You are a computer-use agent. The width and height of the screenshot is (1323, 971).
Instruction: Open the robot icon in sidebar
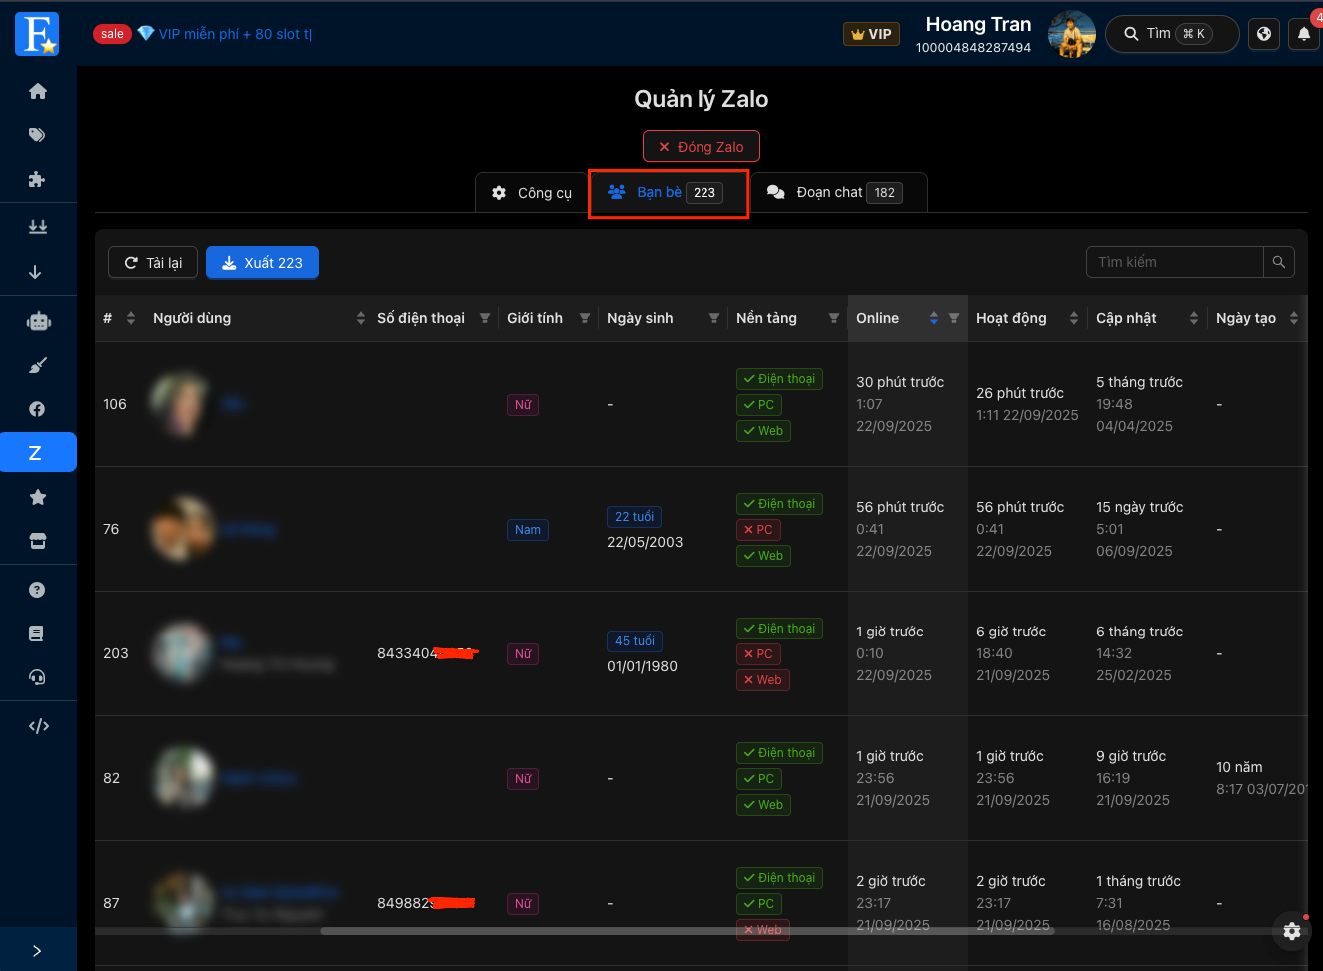(38, 321)
